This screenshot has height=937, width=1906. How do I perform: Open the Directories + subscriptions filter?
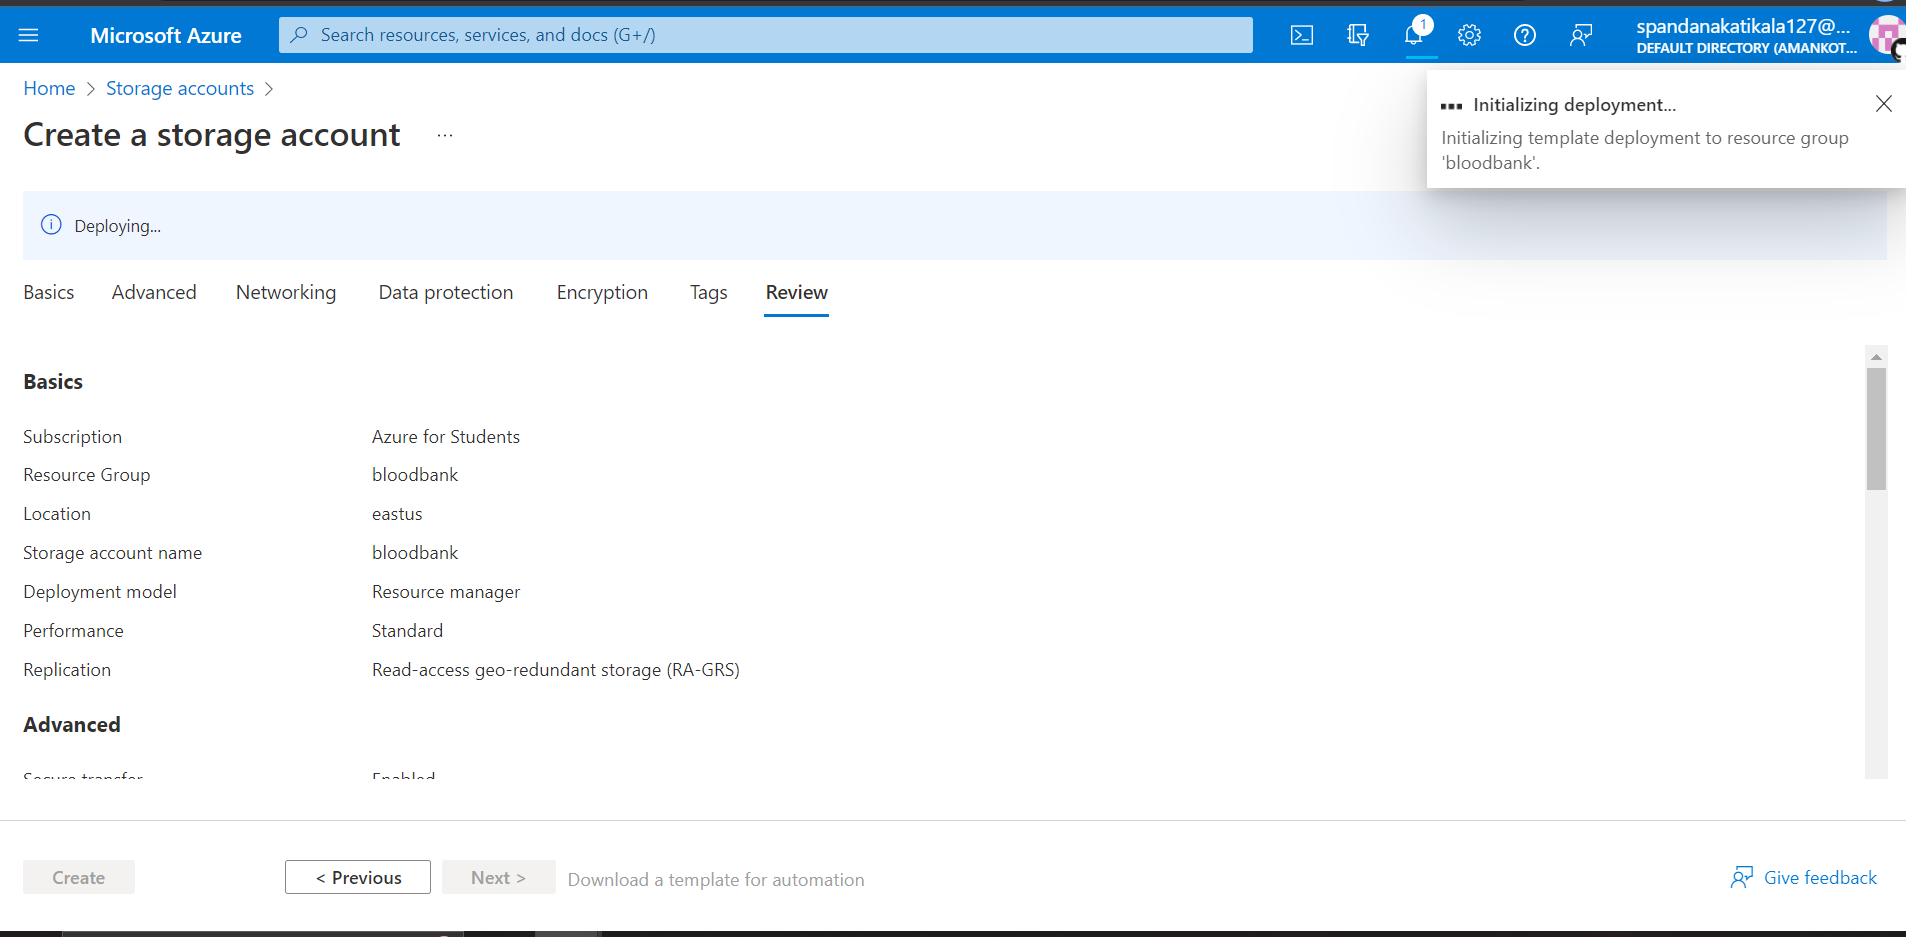click(x=1357, y=34)
